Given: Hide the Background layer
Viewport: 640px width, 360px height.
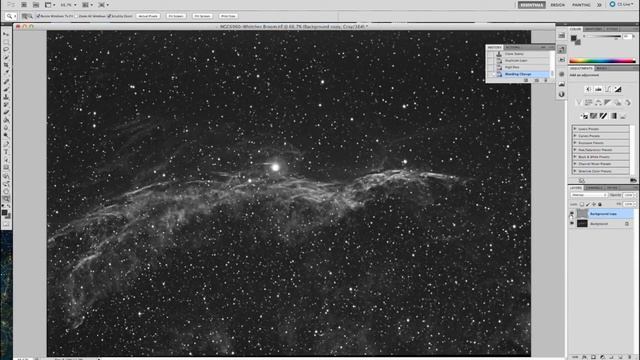Looking at the screenshot, I should 572,223.
